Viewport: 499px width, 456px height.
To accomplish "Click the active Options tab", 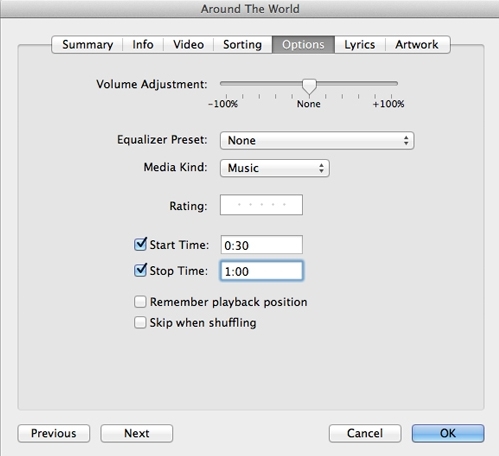I will pos(303,45).
